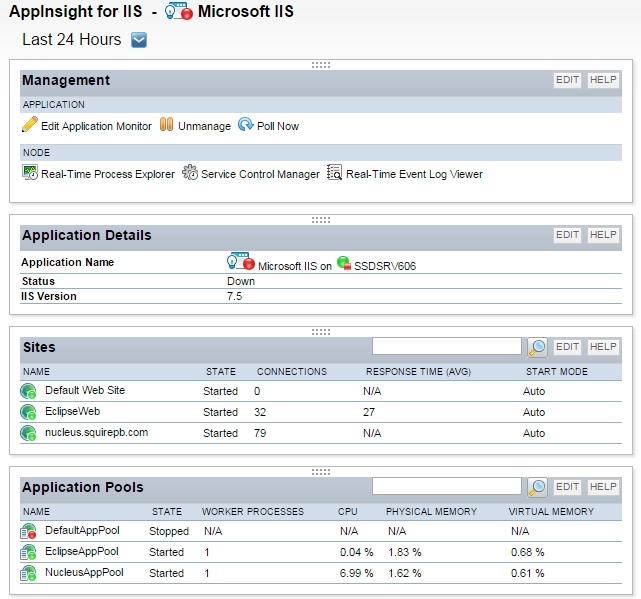Screen dimensions: 641x599
Task: Trigger the Poll Now link
Action: pos(278,126)
